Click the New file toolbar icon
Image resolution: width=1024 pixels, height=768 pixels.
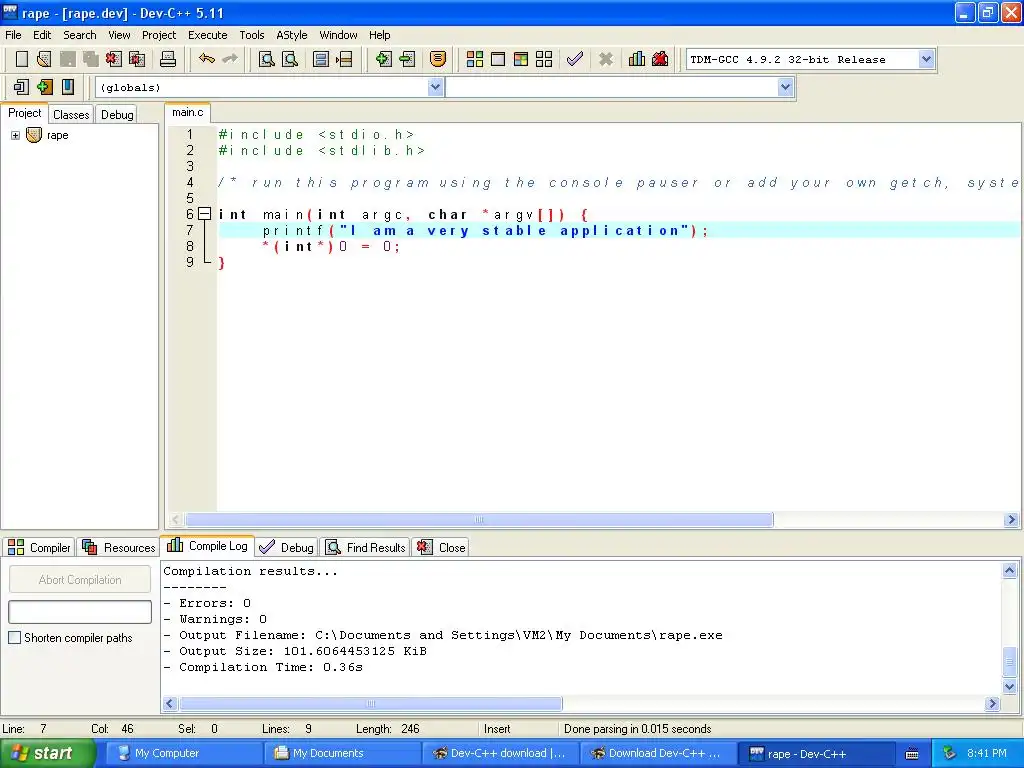coord(22,59)
